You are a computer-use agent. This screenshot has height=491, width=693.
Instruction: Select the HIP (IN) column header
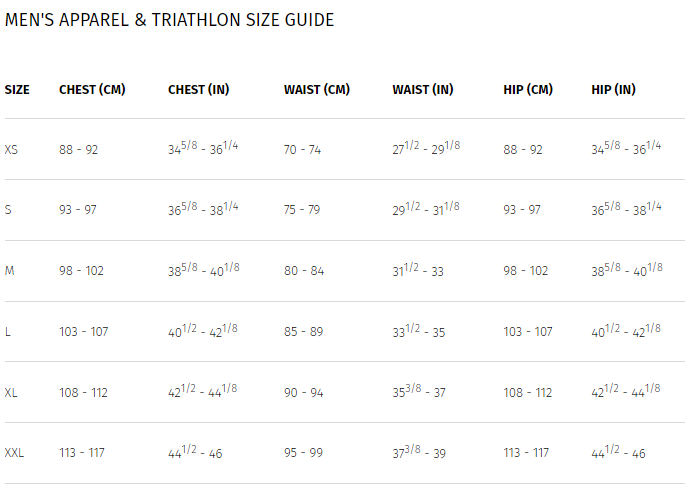[613, 90]
